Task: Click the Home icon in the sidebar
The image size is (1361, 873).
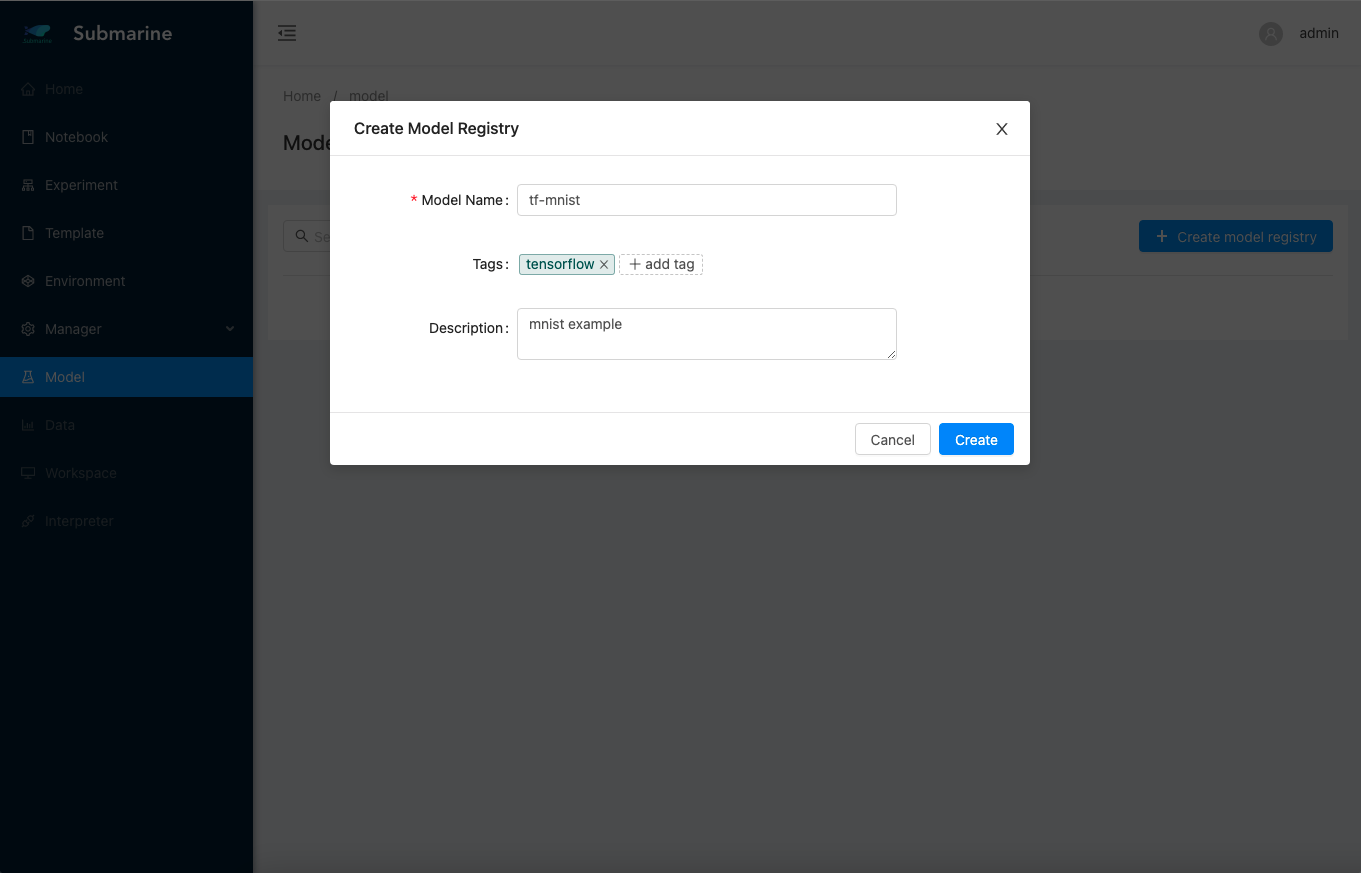Action: tap(28, 89)
